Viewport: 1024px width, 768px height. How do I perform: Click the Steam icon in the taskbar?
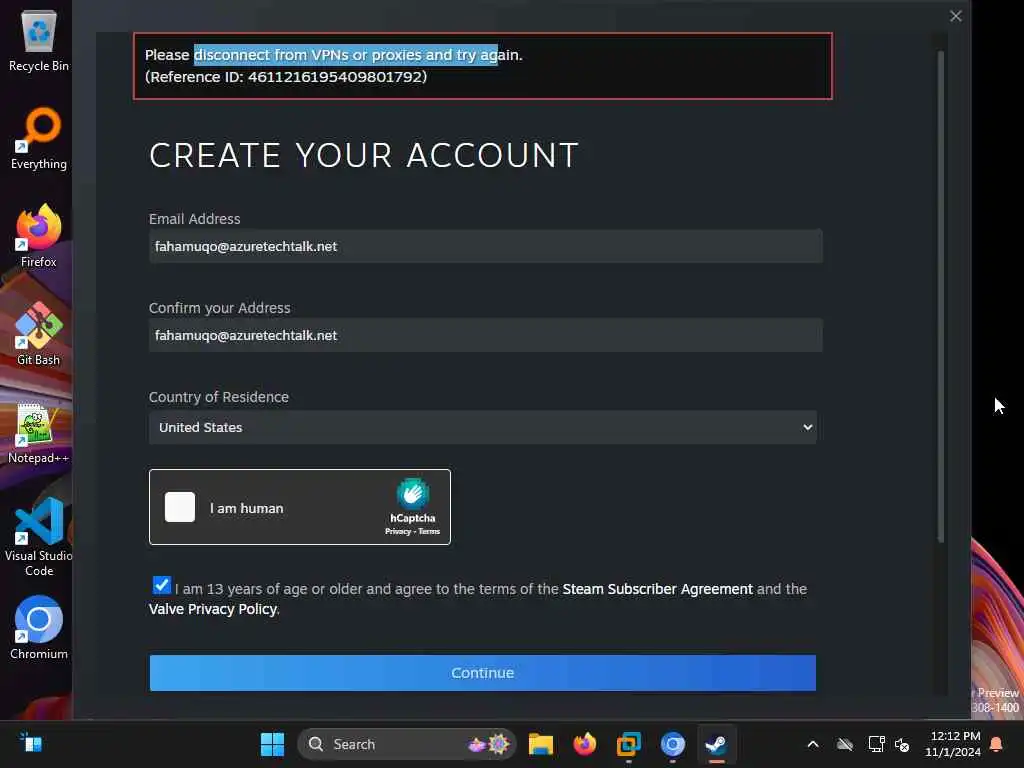coord(716,744)
